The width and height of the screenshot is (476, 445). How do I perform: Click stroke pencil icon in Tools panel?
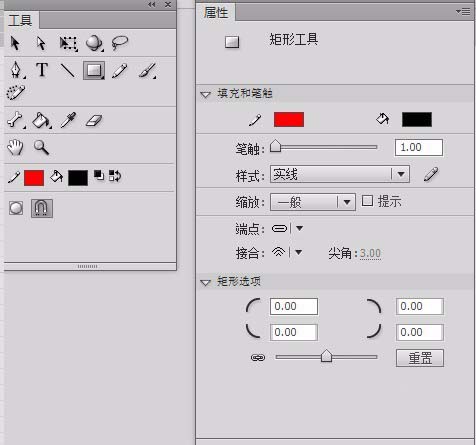coord(14,177)
